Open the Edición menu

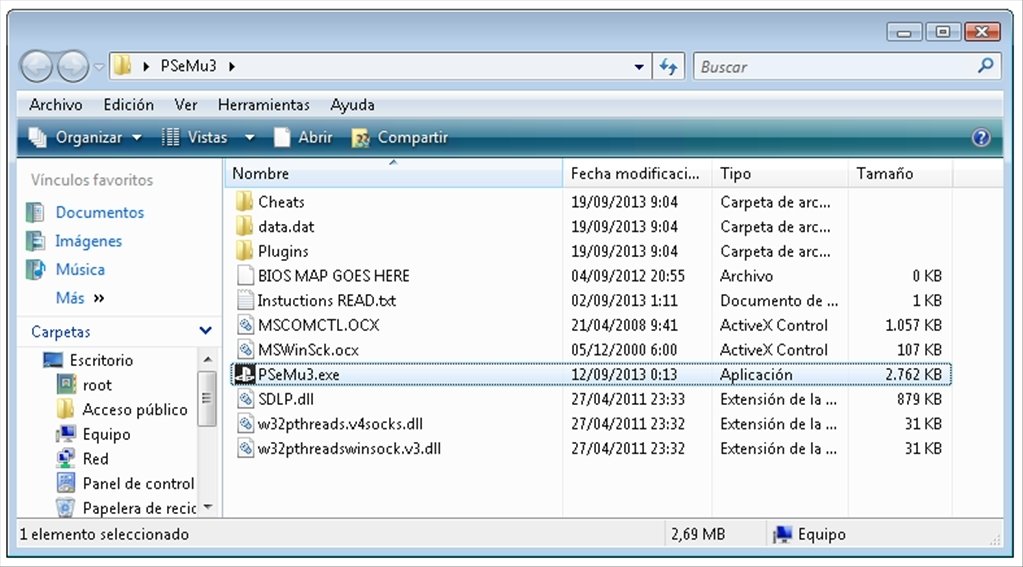point(129,104)
